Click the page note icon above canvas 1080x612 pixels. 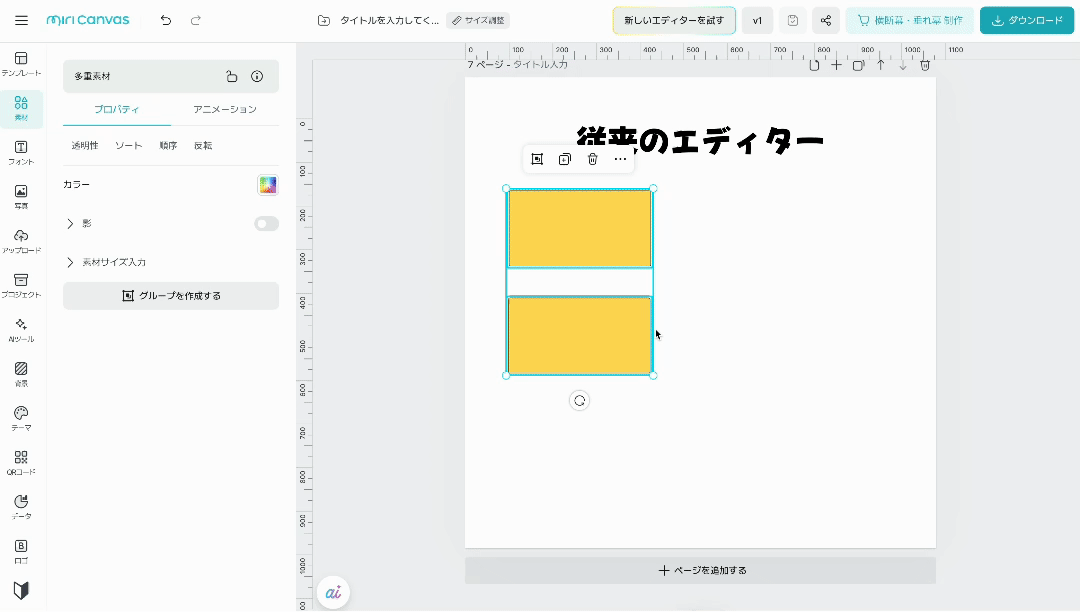coord(814,65)
